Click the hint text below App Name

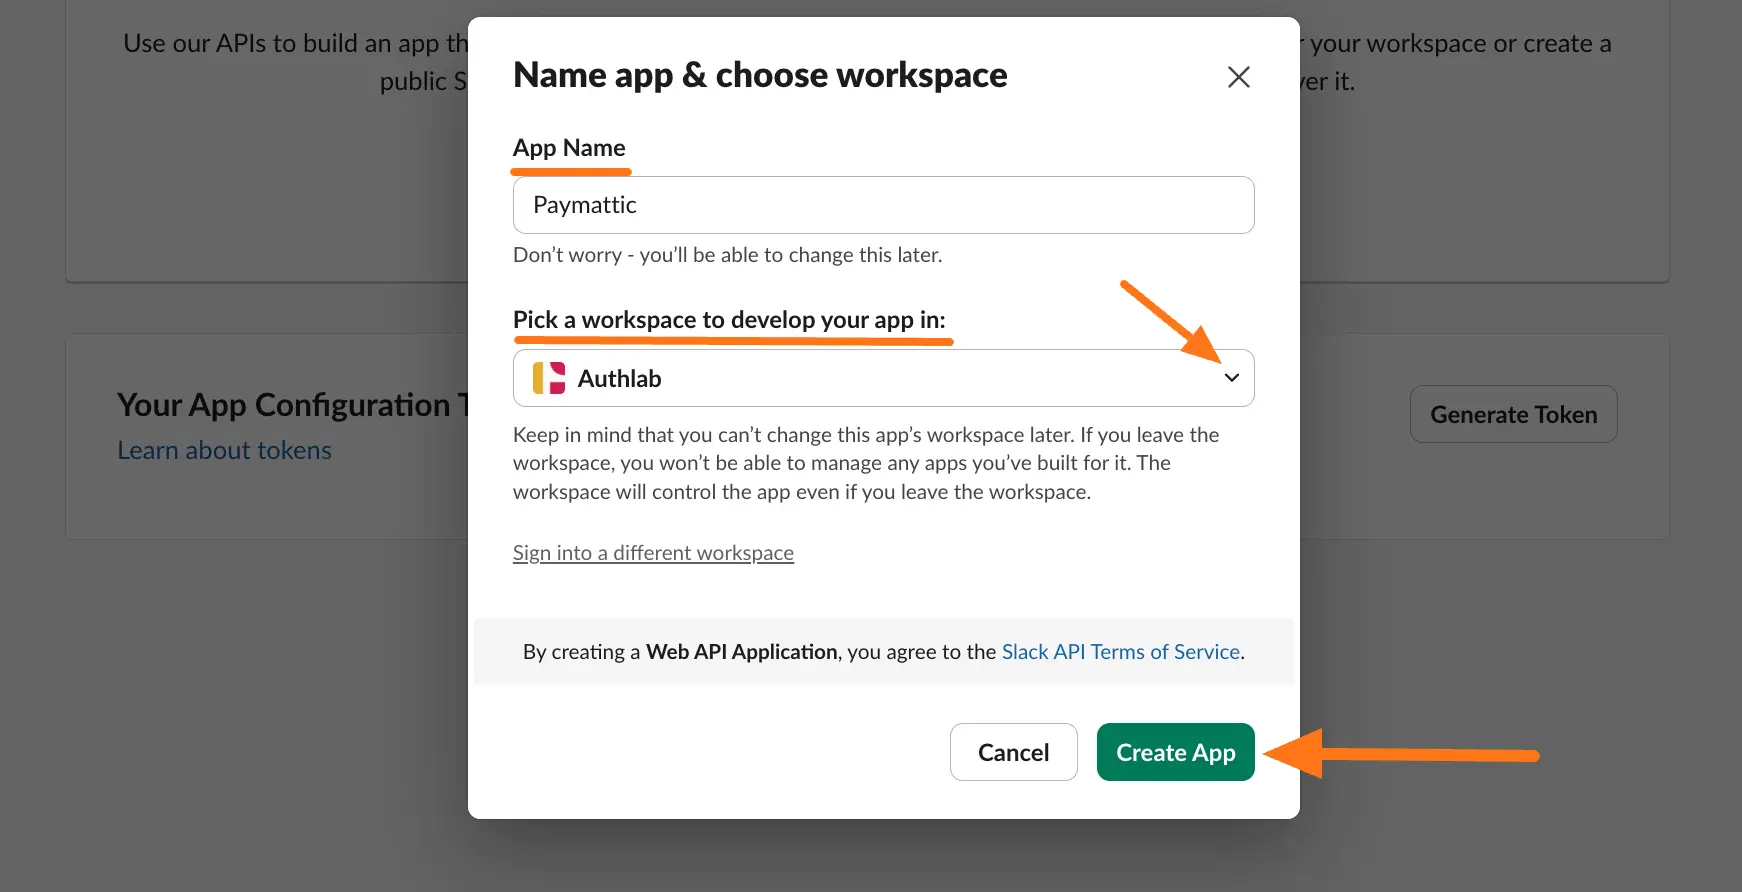[727, 255]
